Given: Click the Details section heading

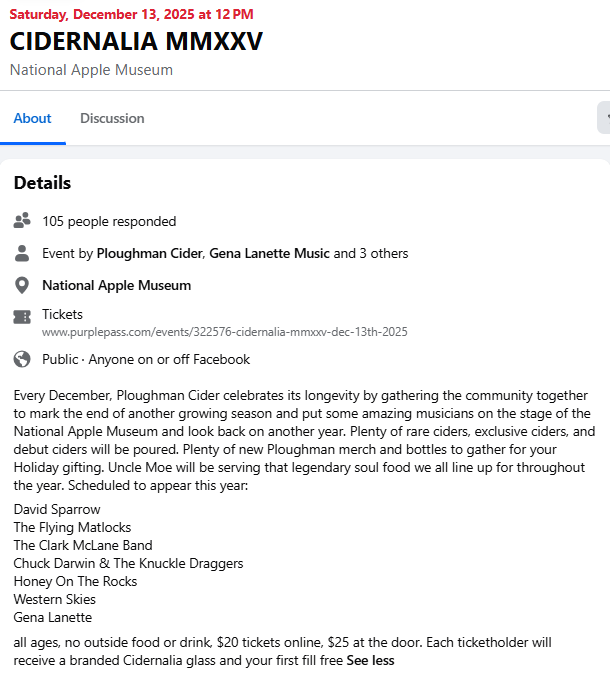Looking at the screenshot, I should (42, 183).
